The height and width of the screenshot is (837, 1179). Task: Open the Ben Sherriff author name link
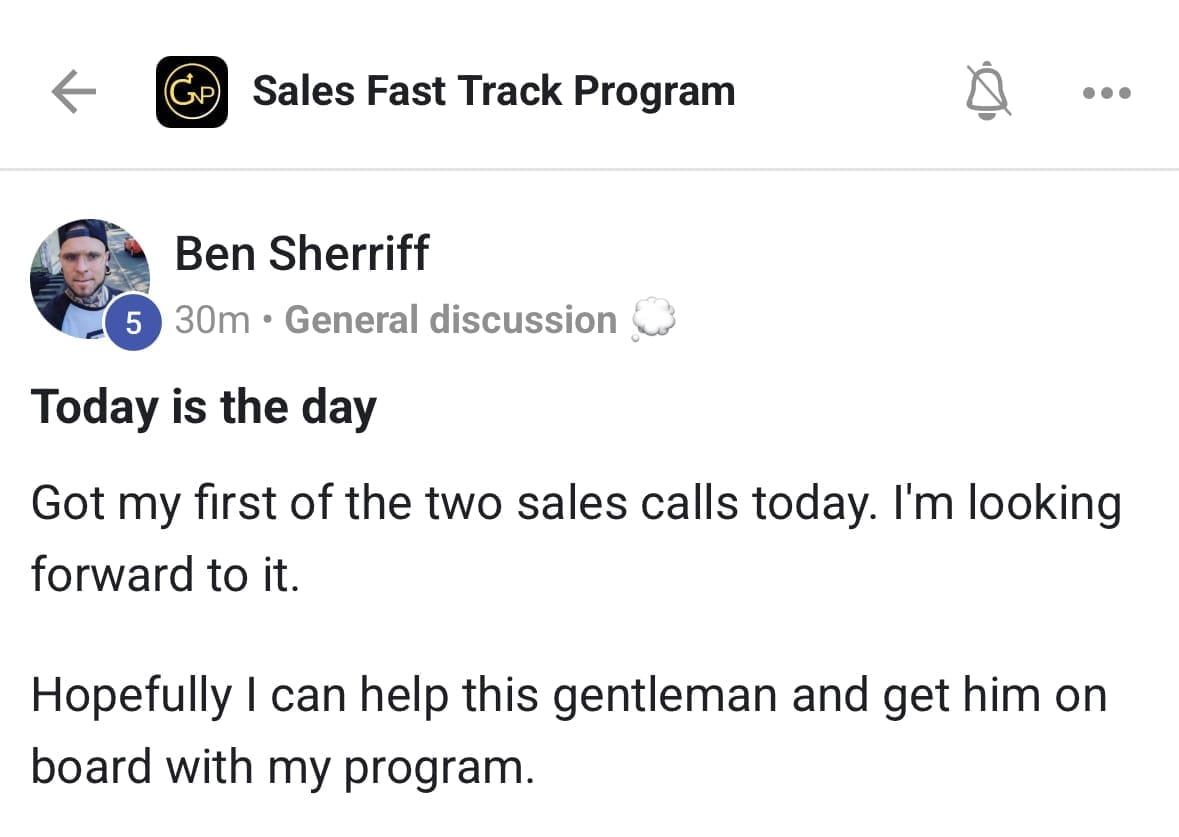tap(301, 254)
